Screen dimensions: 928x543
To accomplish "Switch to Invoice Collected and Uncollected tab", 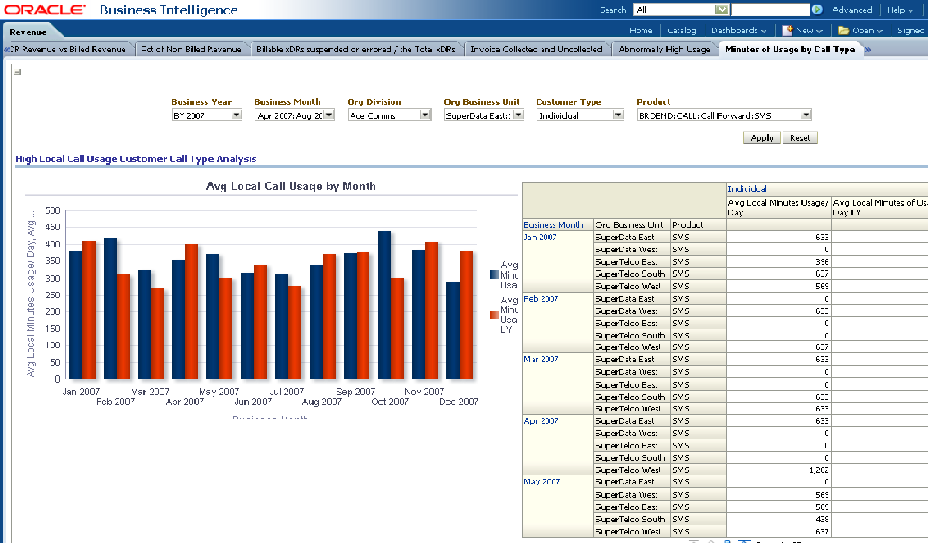I will pos(536,49).
